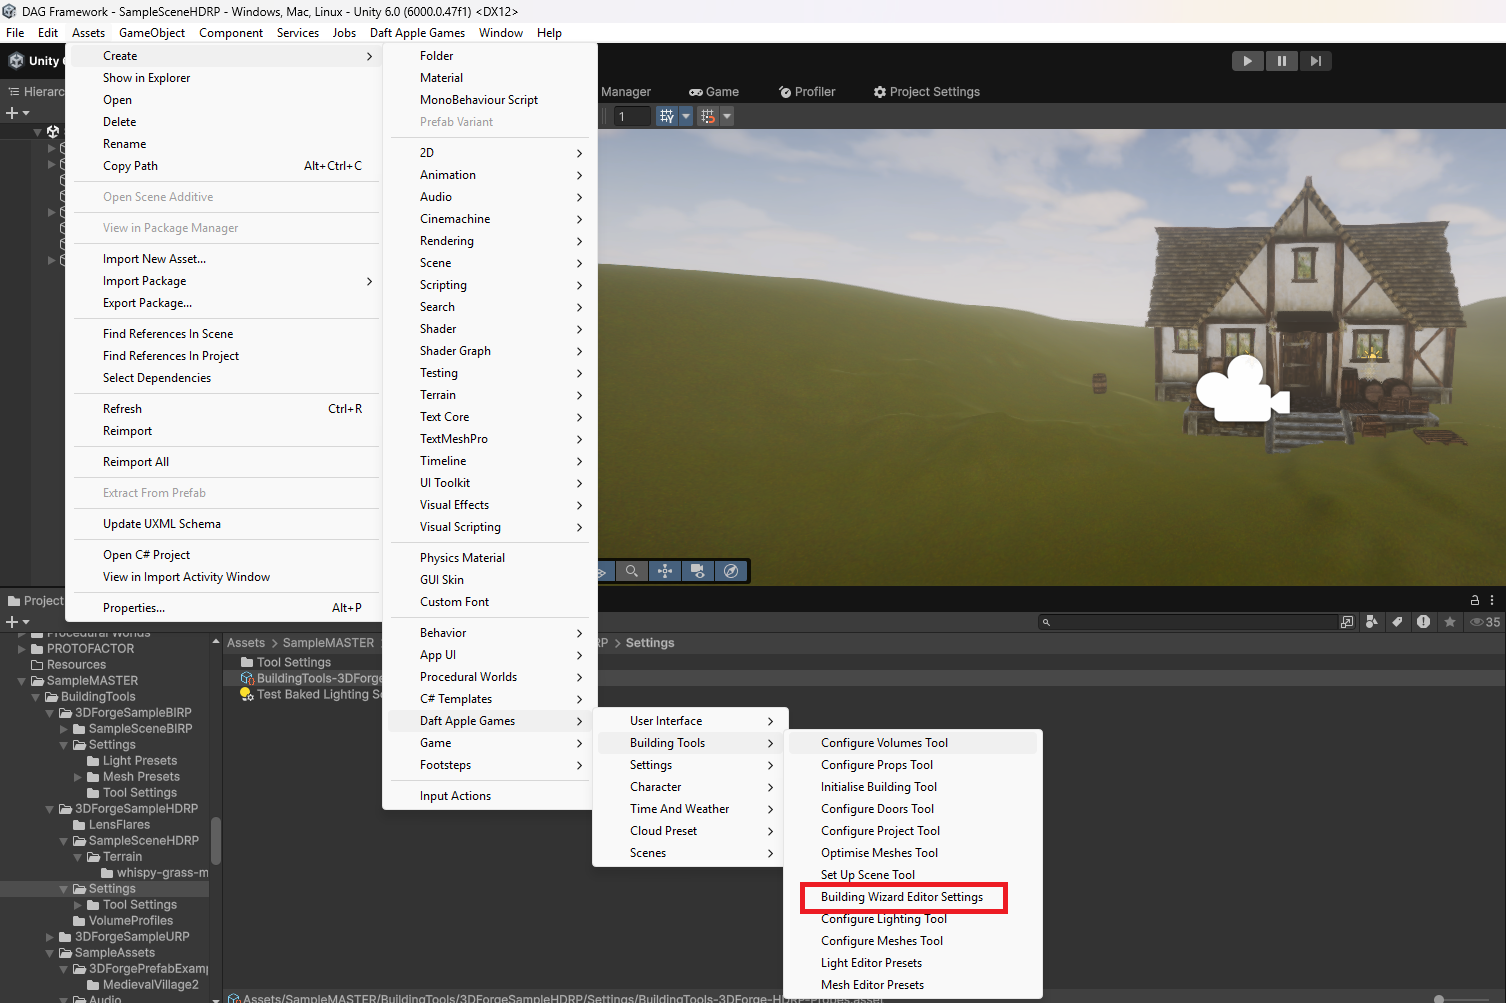Unlock the Inspector using the padlock icon
This screenshot has height=1003, width=1506.
pos(1474,600)
